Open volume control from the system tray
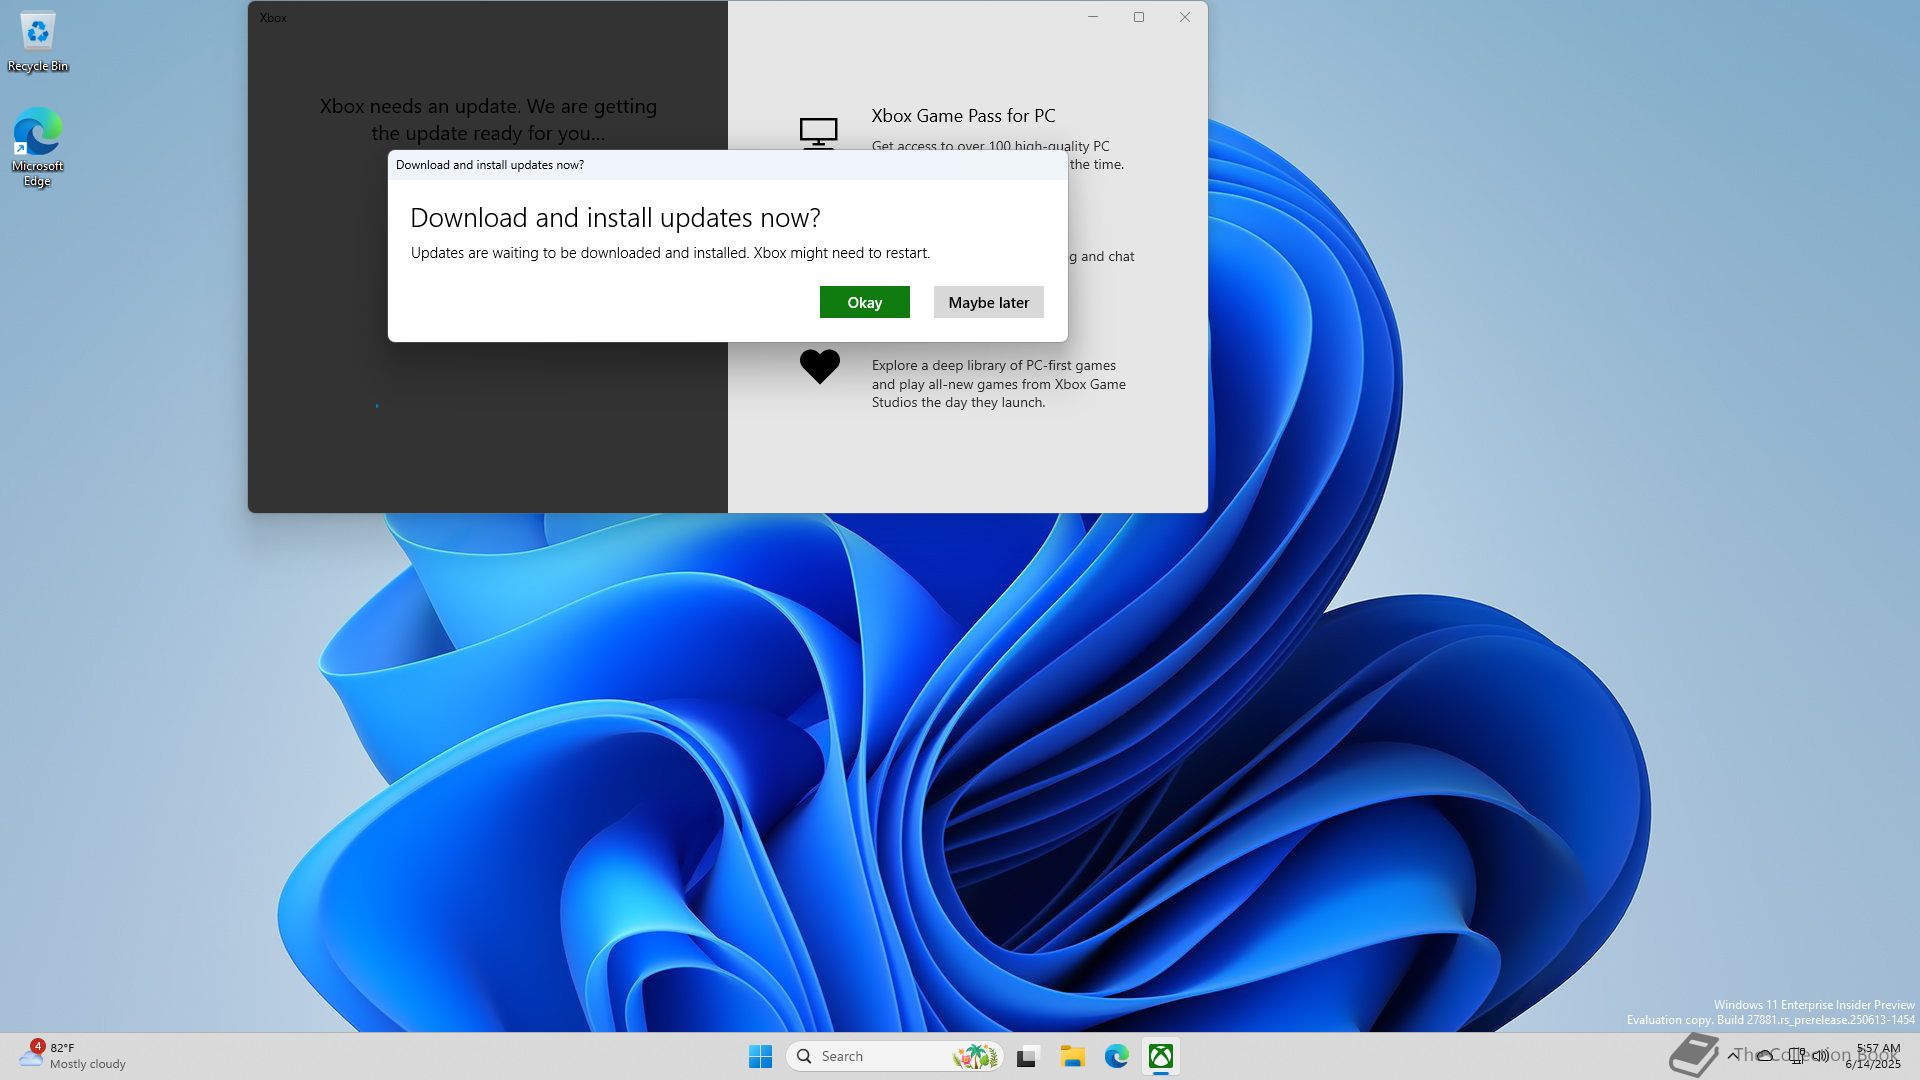1920x1080 pixels. [1821, 1055]
